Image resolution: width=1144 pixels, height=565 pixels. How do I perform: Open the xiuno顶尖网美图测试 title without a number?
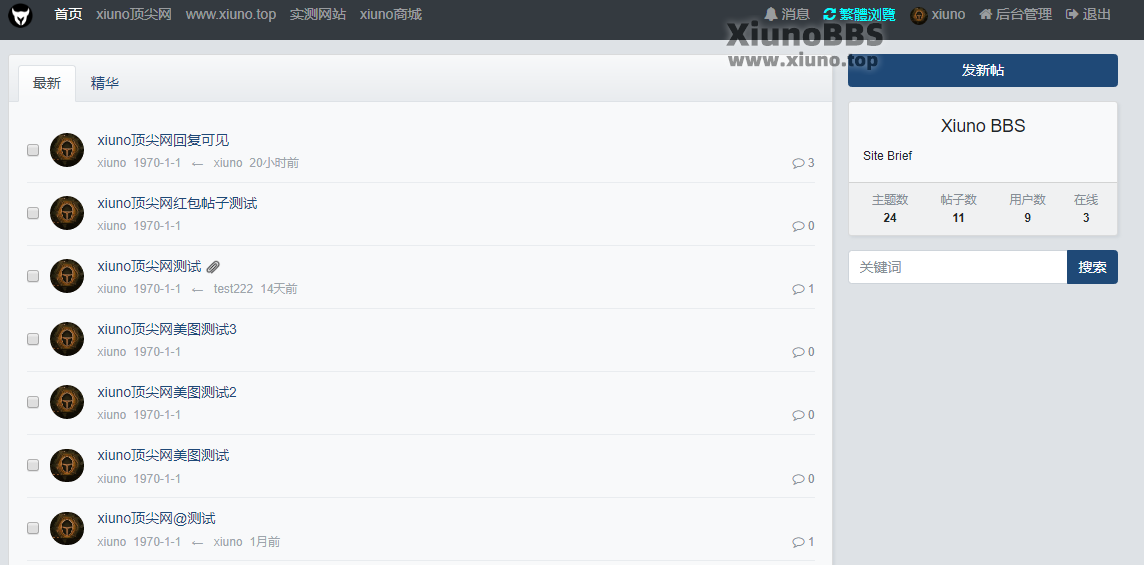pyautogui.click(x=163, y=456)
